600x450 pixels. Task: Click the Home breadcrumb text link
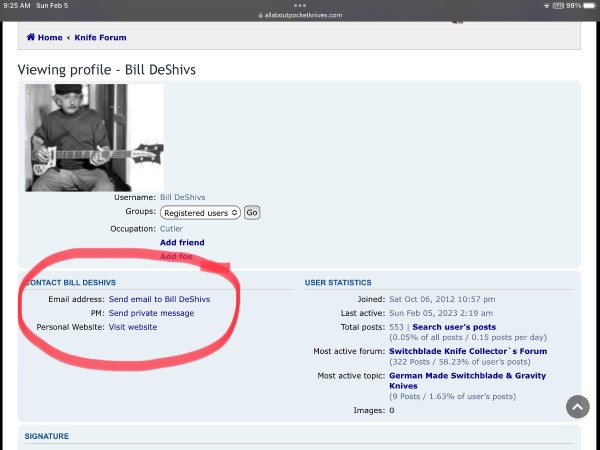coord(50,38)
